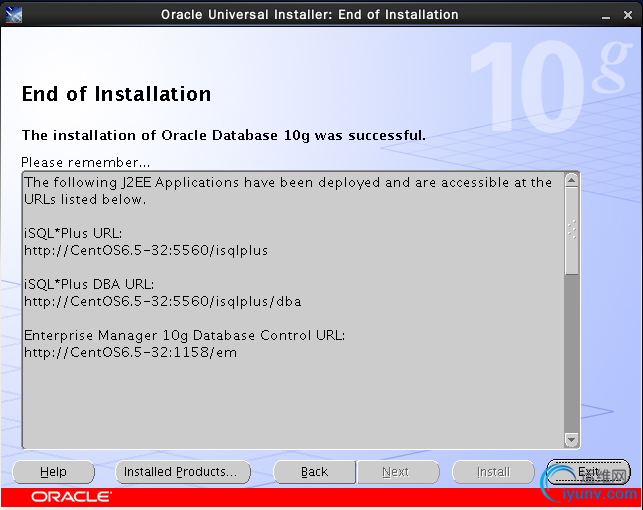Image resolution: width=643 pixels, height=510 pixels.
Task: Click Enterprise Manager URL ending in 1158/em
Action: [x=130, y=353]
